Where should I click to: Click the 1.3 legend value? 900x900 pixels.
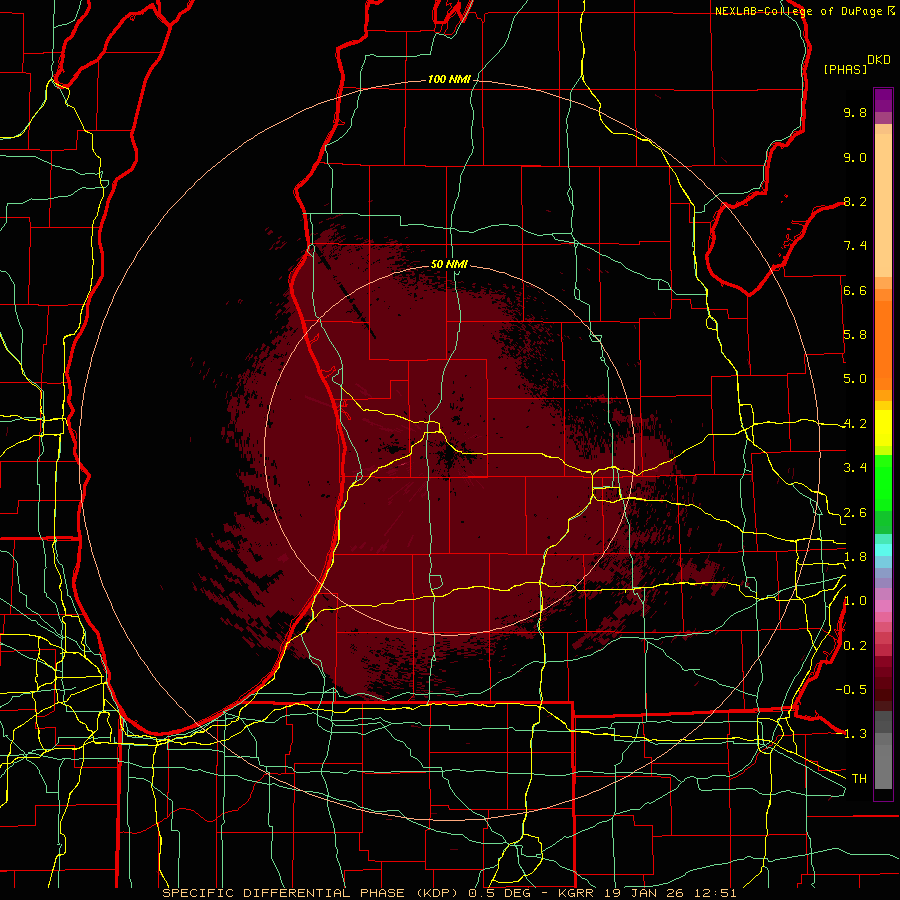coord(855,734)
